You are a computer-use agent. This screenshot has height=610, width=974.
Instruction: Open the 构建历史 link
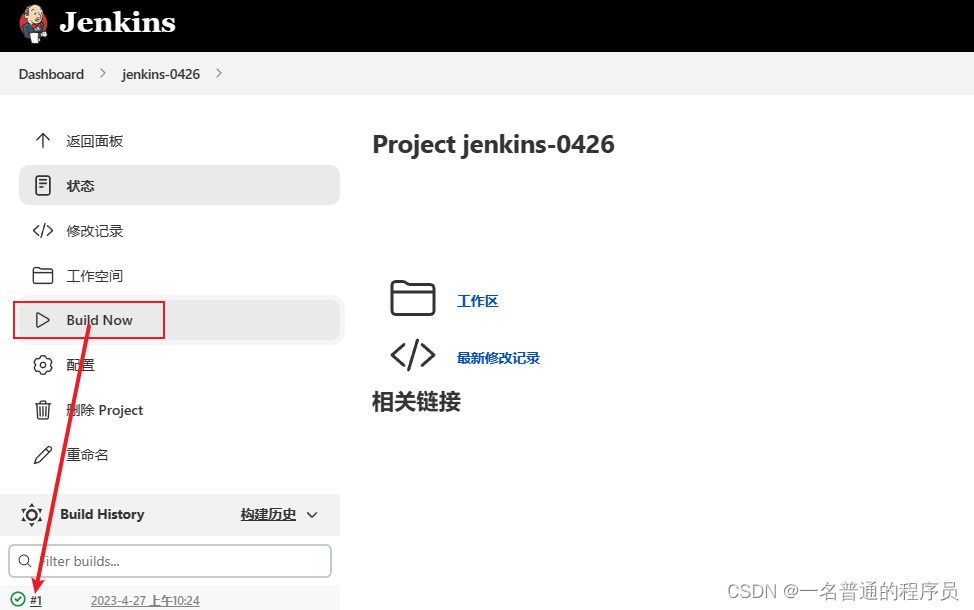[x=268, y=514]
